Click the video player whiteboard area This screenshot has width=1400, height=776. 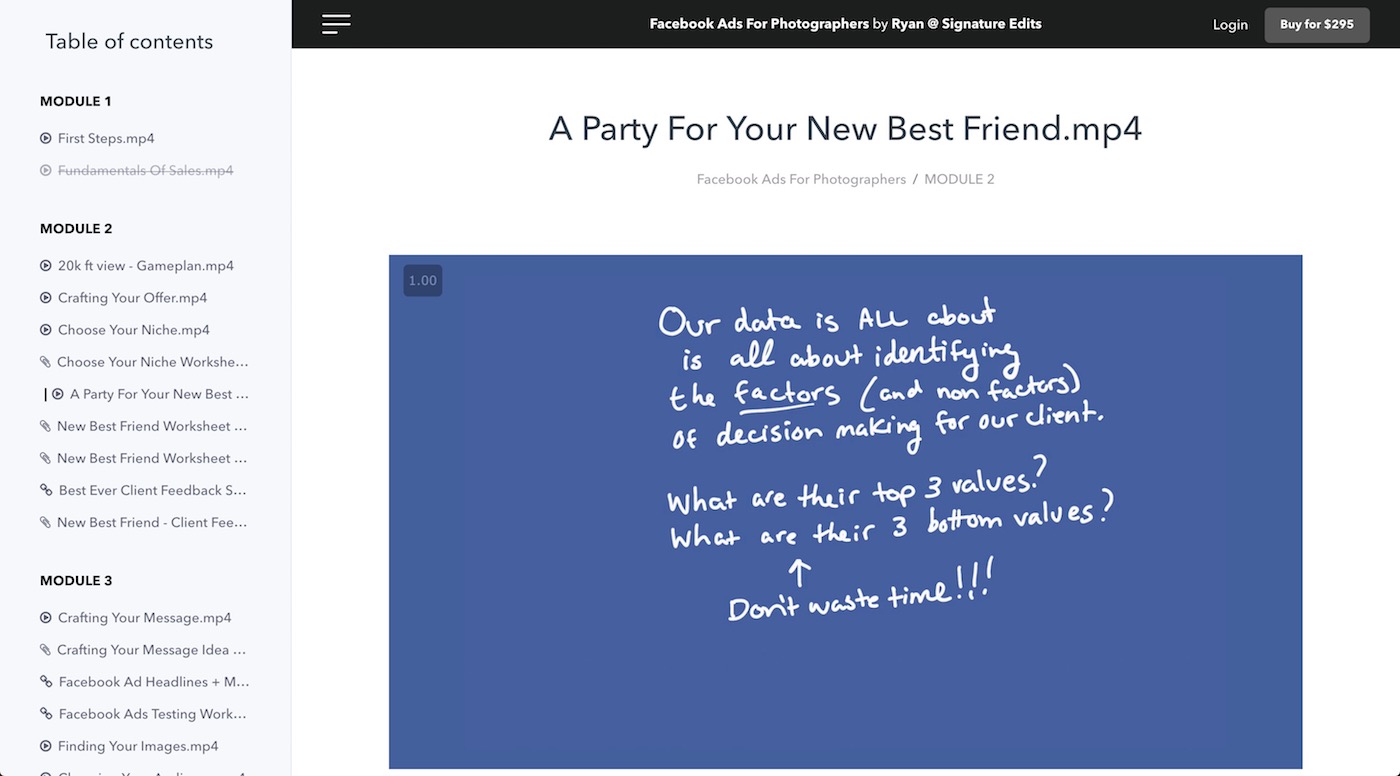click(845, 511)
